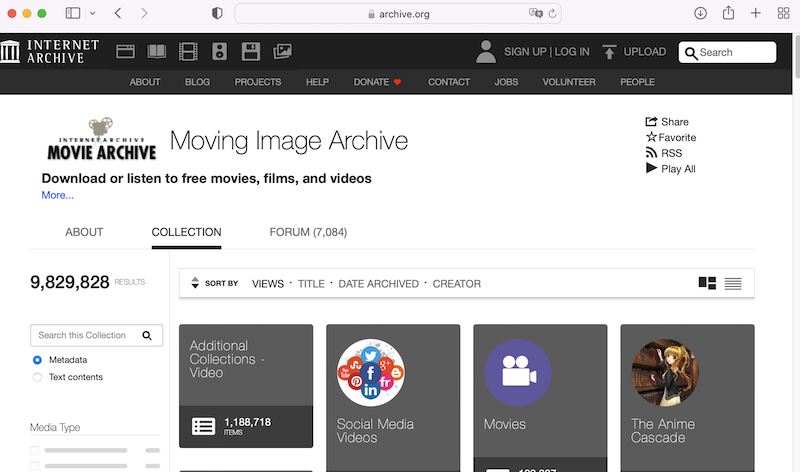
Task: Click the translate icon in address bar
Action: point(536,13)
